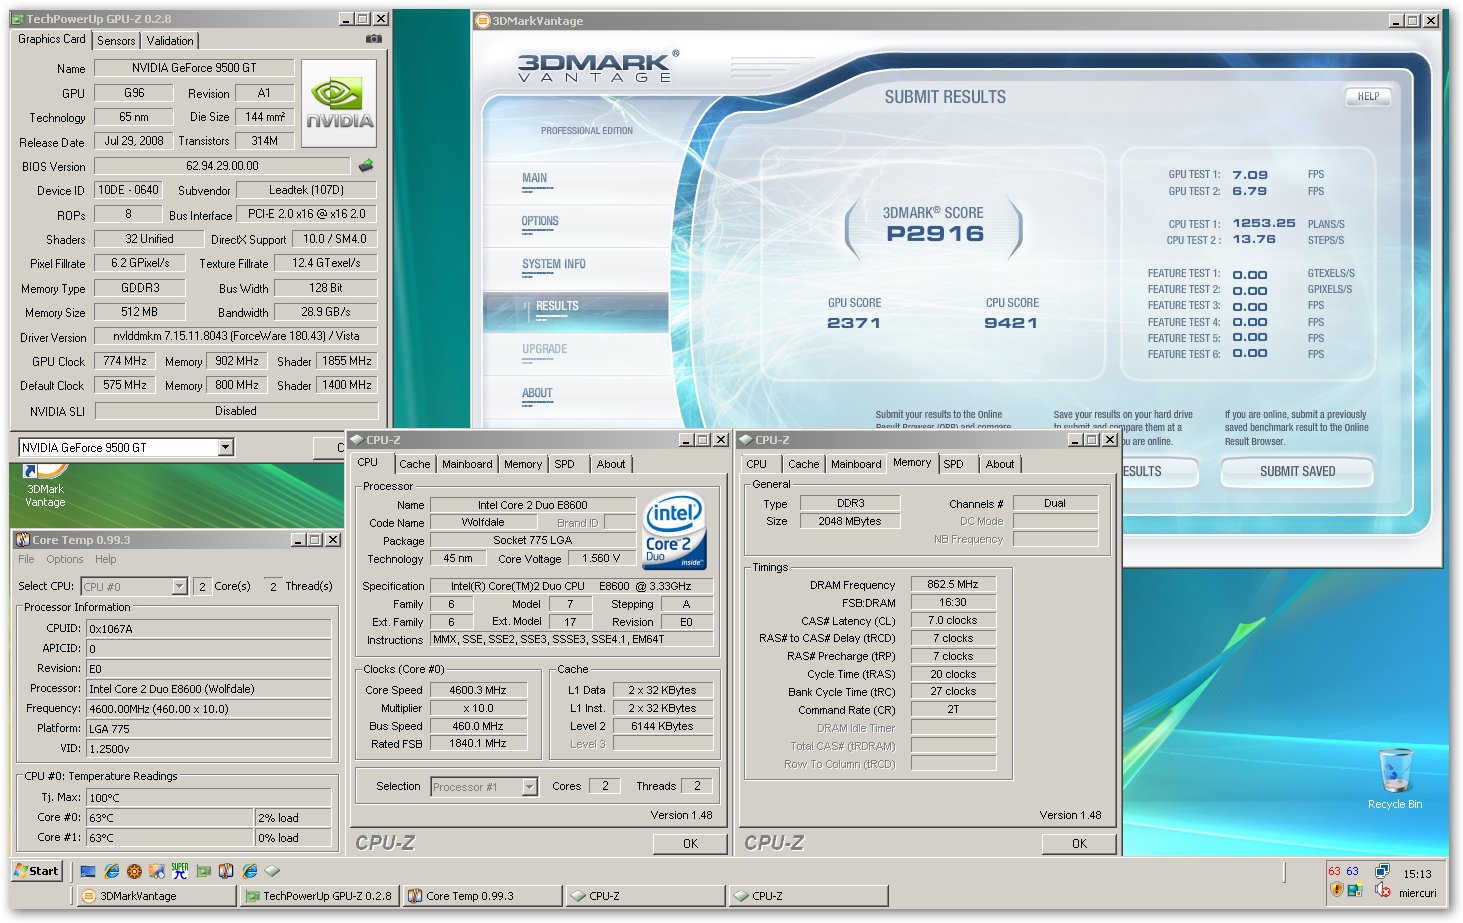Click the GPU-Z Name field NVIDIA GeForce 9500 GT
The width and height of the screenshot is (1463, 923).
click(x=194, y=68)
